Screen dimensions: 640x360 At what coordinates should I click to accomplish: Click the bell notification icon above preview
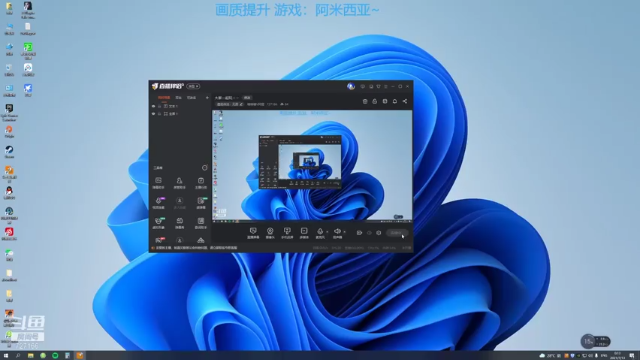(x=395, y=101)
